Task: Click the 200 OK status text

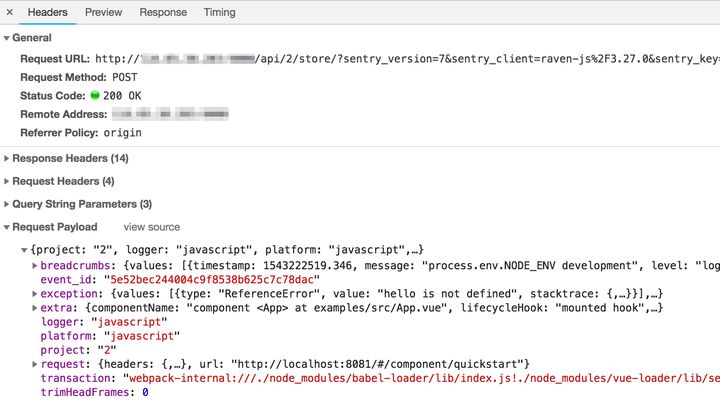Action: (122, 95)
